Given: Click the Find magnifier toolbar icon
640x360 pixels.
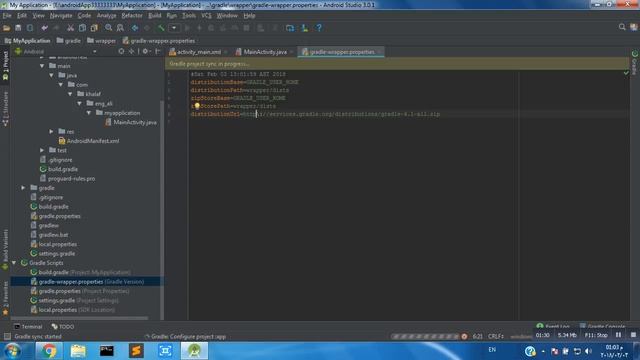Looking at the screenshot, I should coord(109,28).
